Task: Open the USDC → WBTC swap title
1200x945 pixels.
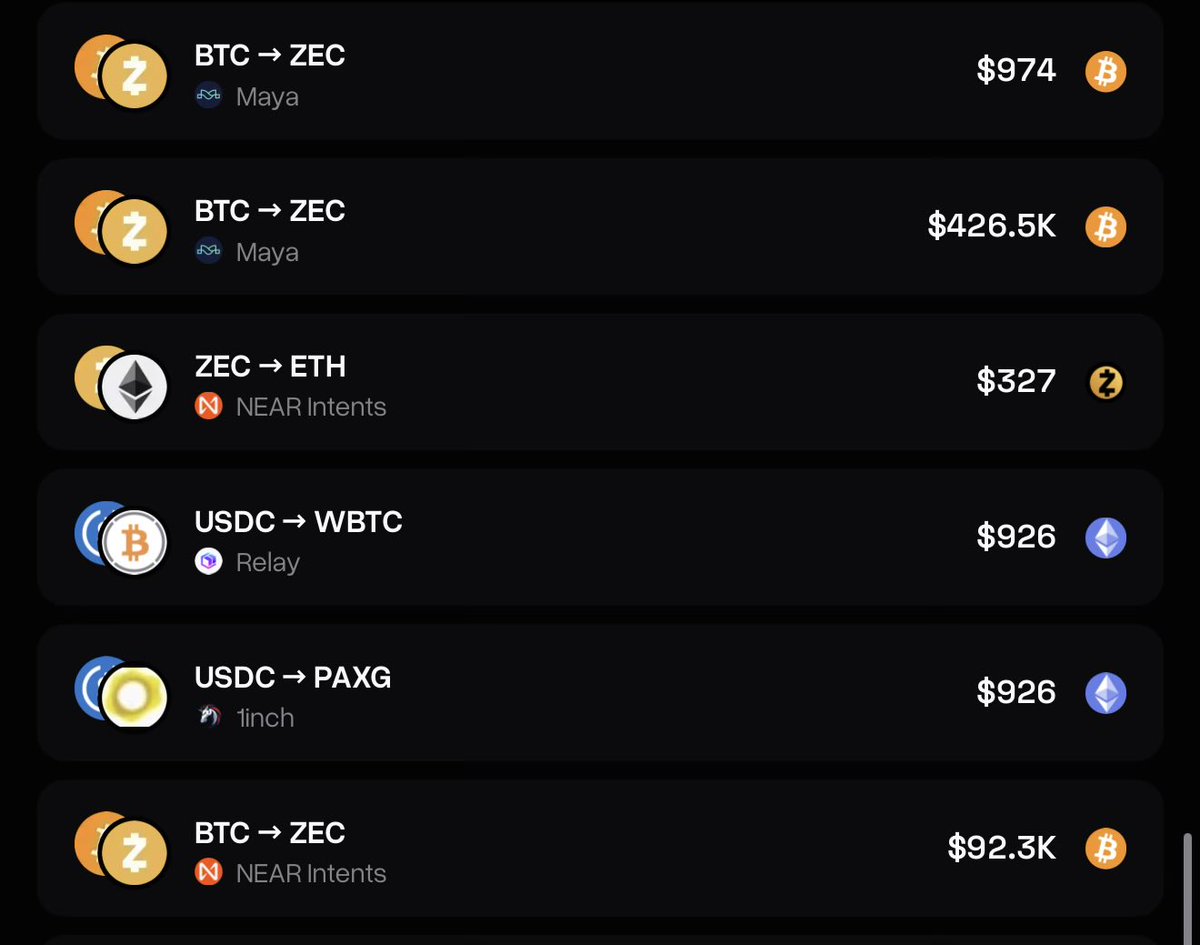Action: tap(298, 522)
